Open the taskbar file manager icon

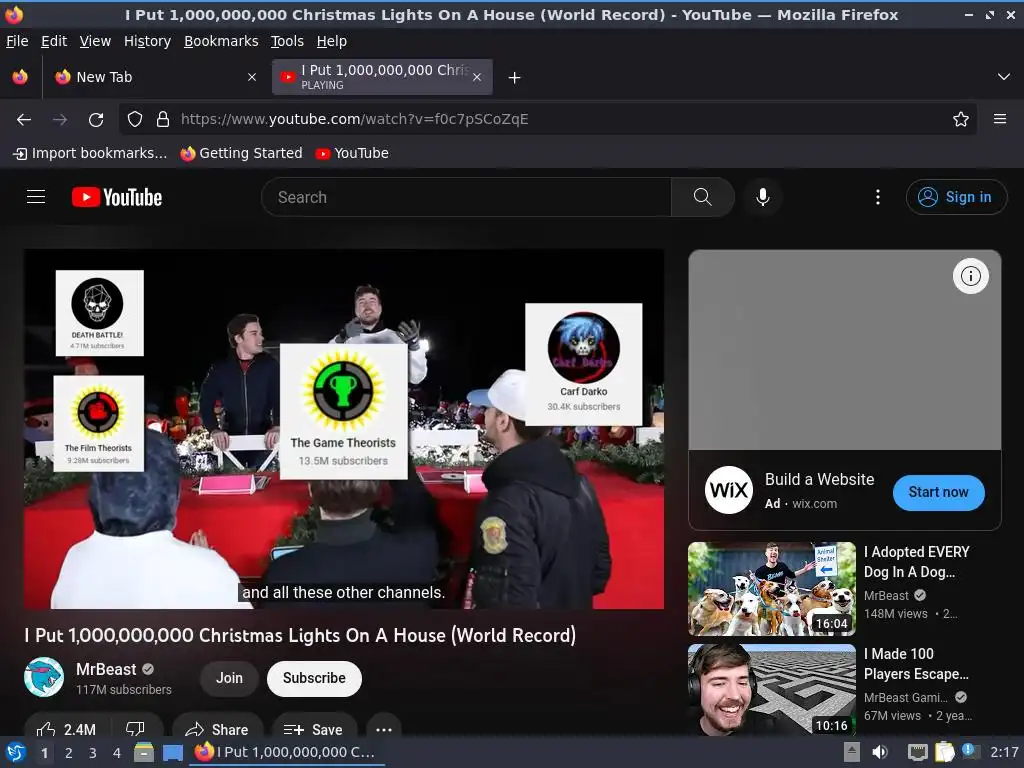(x=144, y=752)
